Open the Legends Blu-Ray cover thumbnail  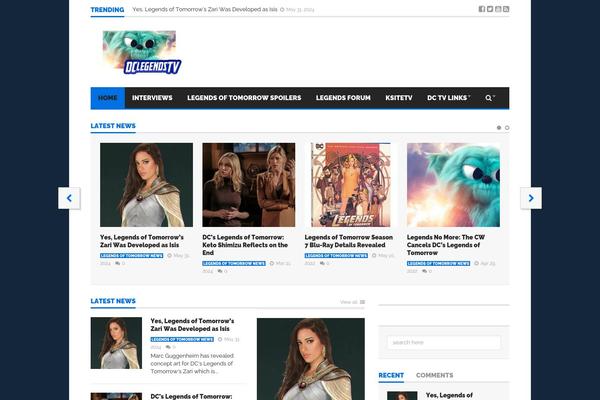tap(351, 185)
